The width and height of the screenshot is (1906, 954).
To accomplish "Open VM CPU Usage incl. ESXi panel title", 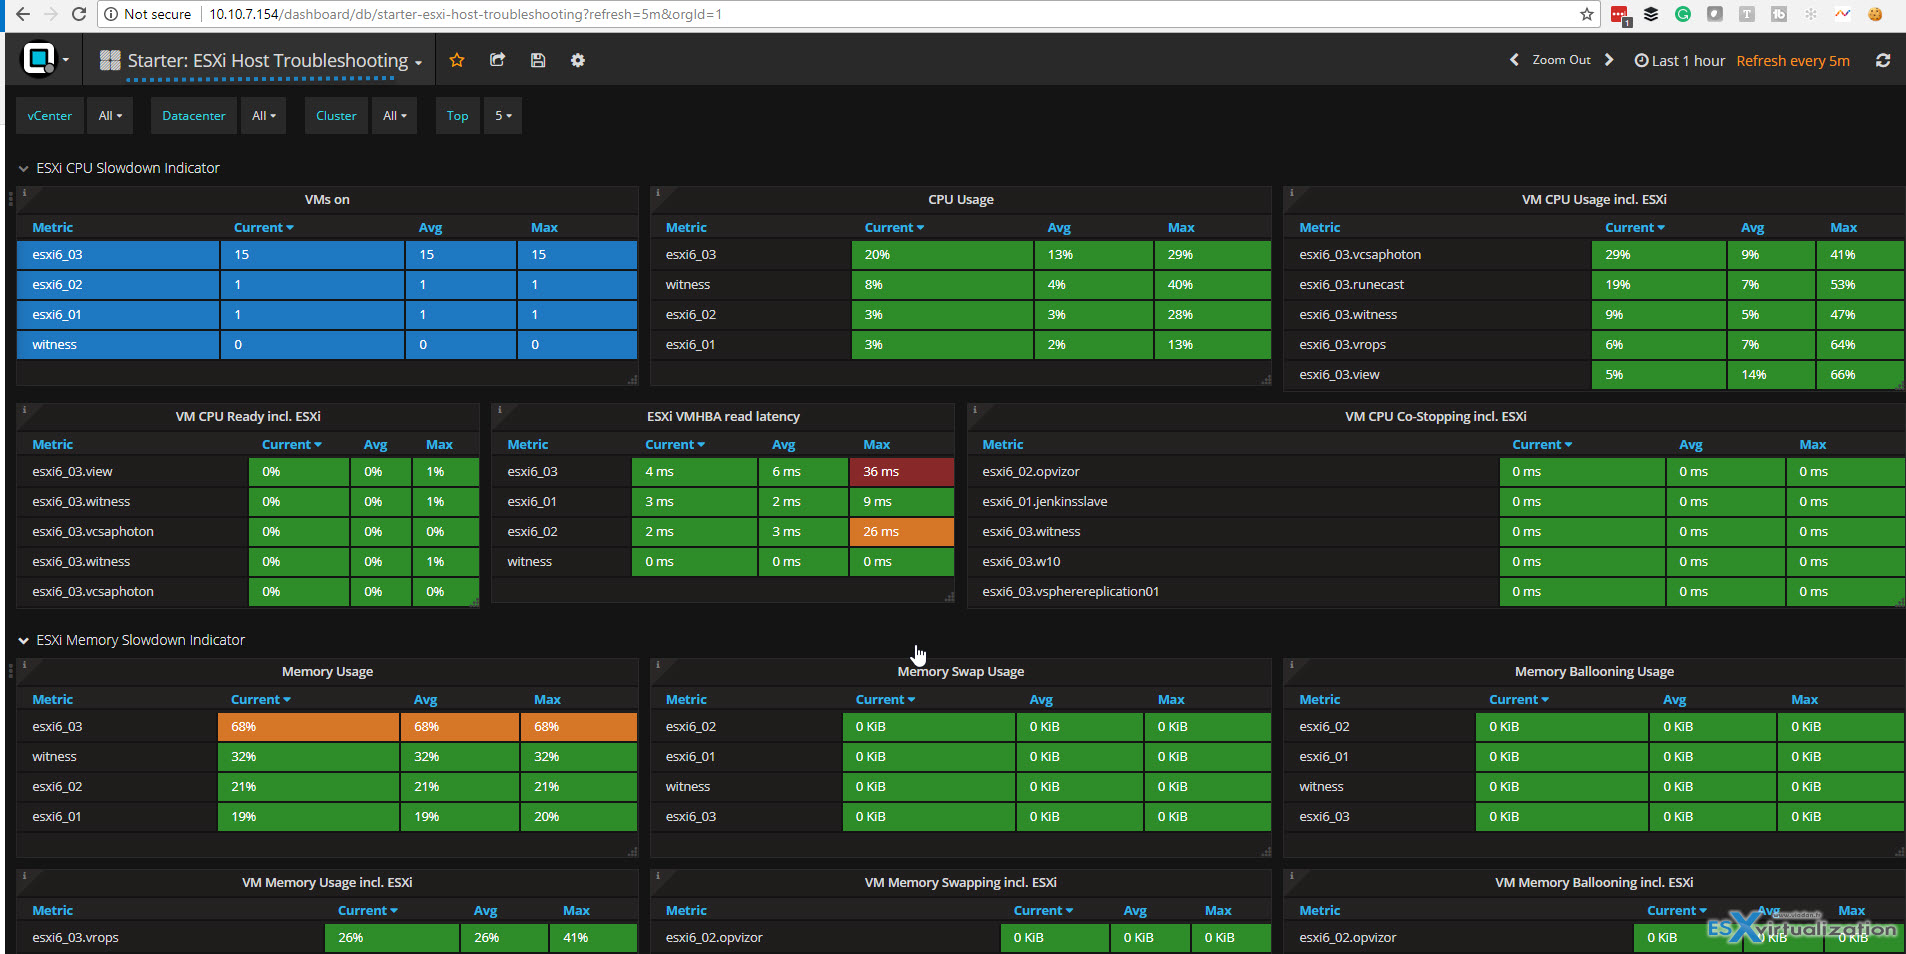I will (1594, 199).
